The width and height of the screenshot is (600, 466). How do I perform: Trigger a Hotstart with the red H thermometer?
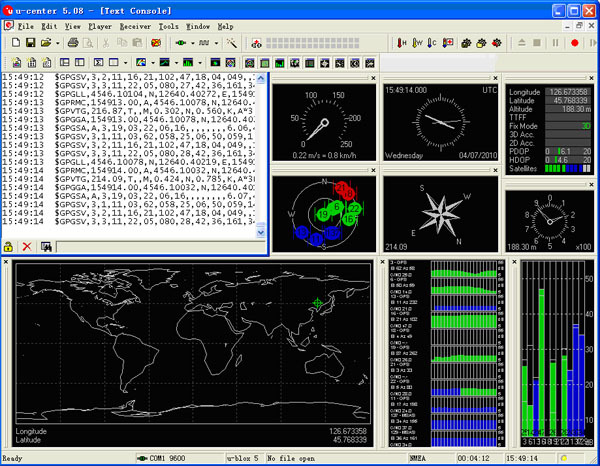[401, 43]
